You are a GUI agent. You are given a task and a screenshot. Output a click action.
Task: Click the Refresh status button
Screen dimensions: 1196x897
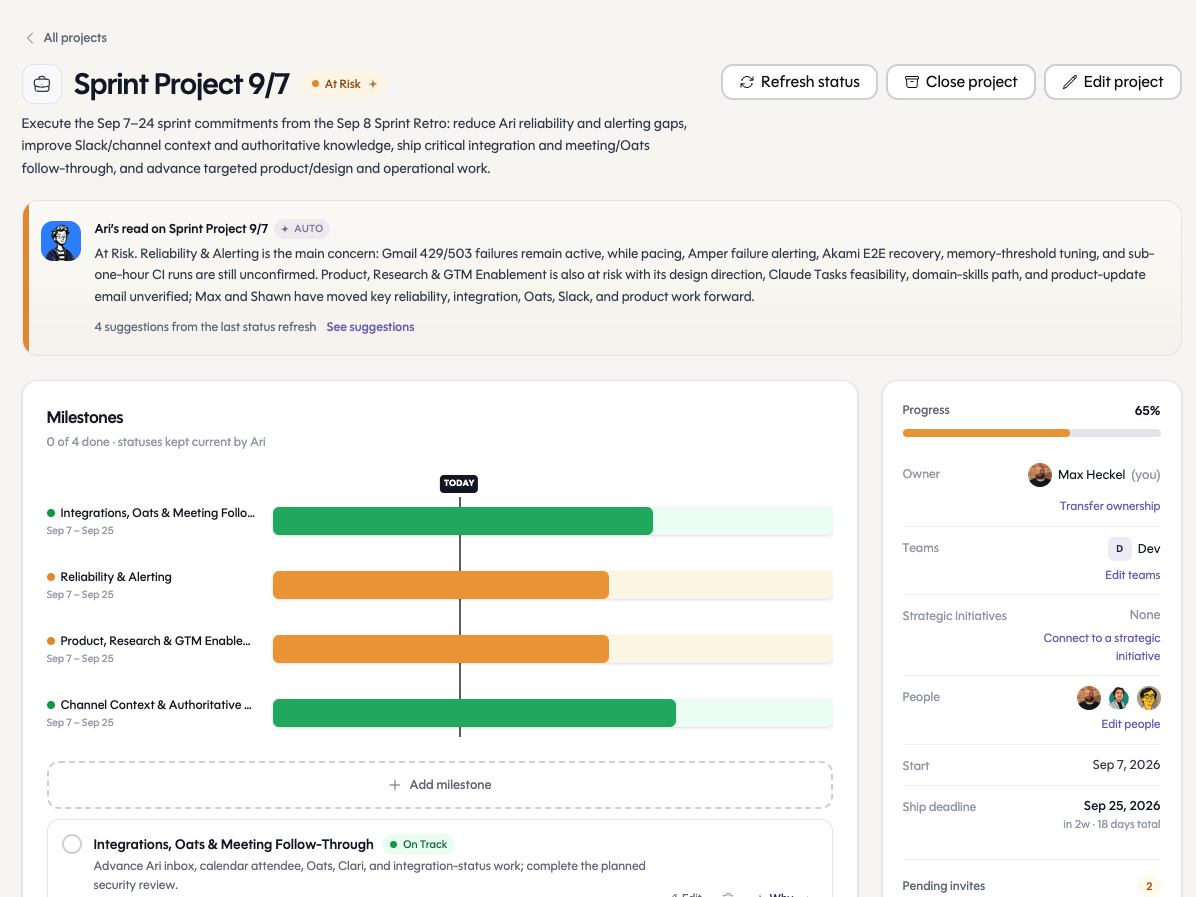(x=799, y=82)
